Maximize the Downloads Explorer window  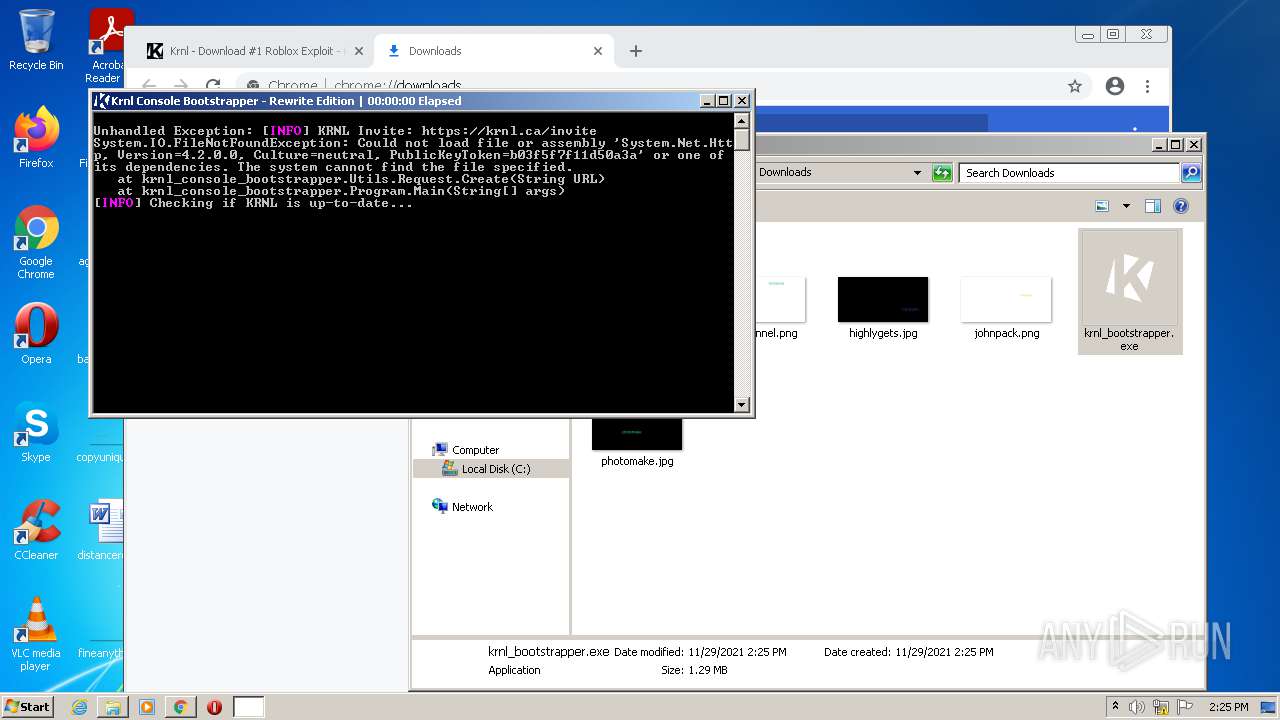(1176, 145)
